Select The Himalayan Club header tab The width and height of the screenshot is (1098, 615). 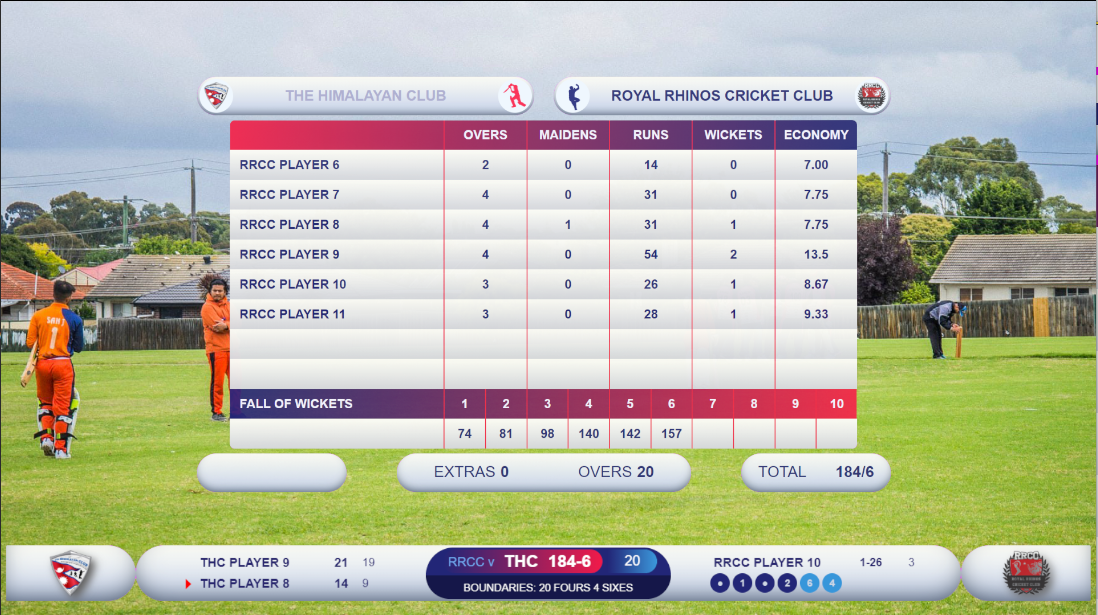click(x=365, y=95)
